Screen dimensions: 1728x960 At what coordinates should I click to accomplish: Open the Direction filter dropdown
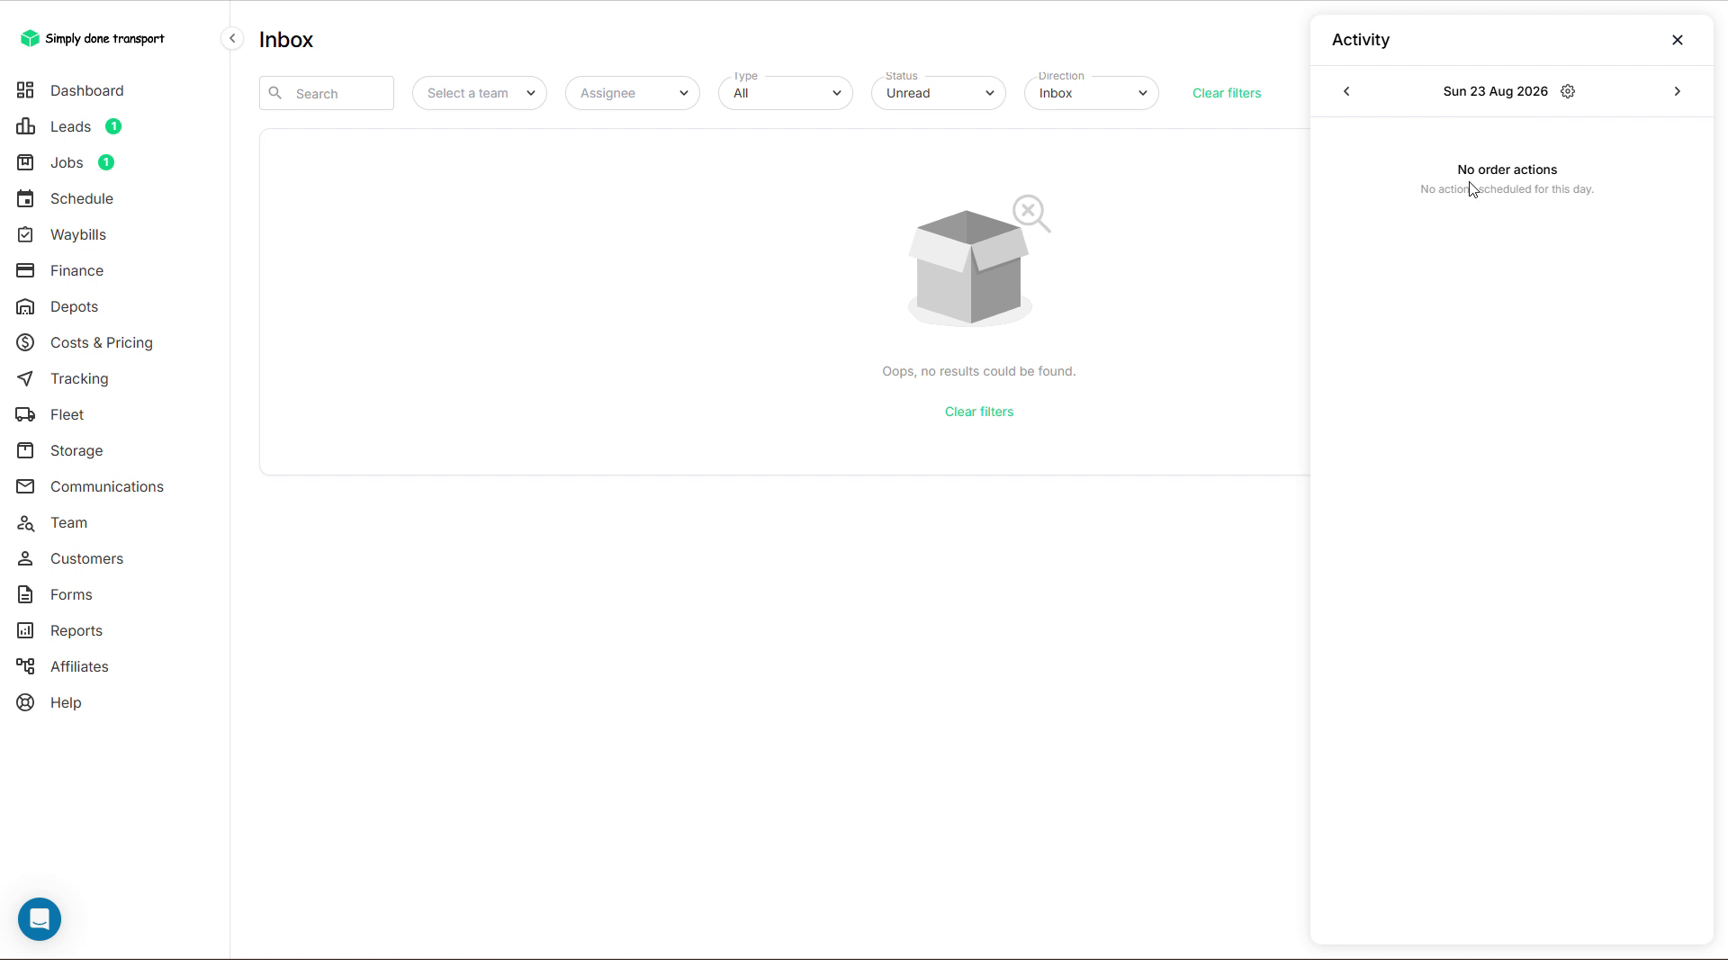pyautogui.click(x=1091, y=93)
